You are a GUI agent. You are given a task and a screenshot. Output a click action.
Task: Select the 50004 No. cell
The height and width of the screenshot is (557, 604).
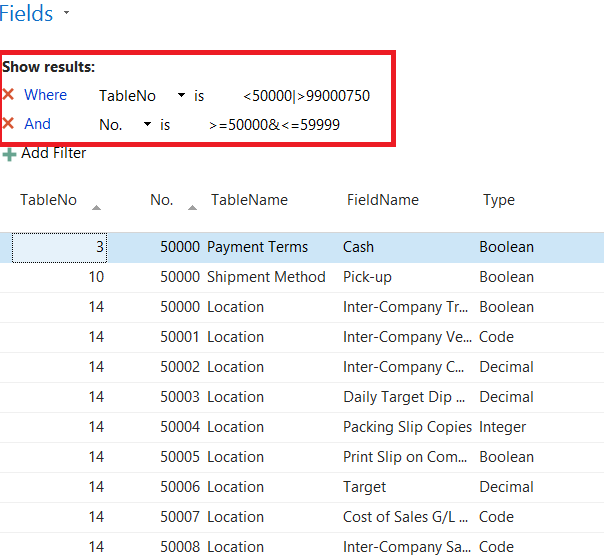[180, 427]
